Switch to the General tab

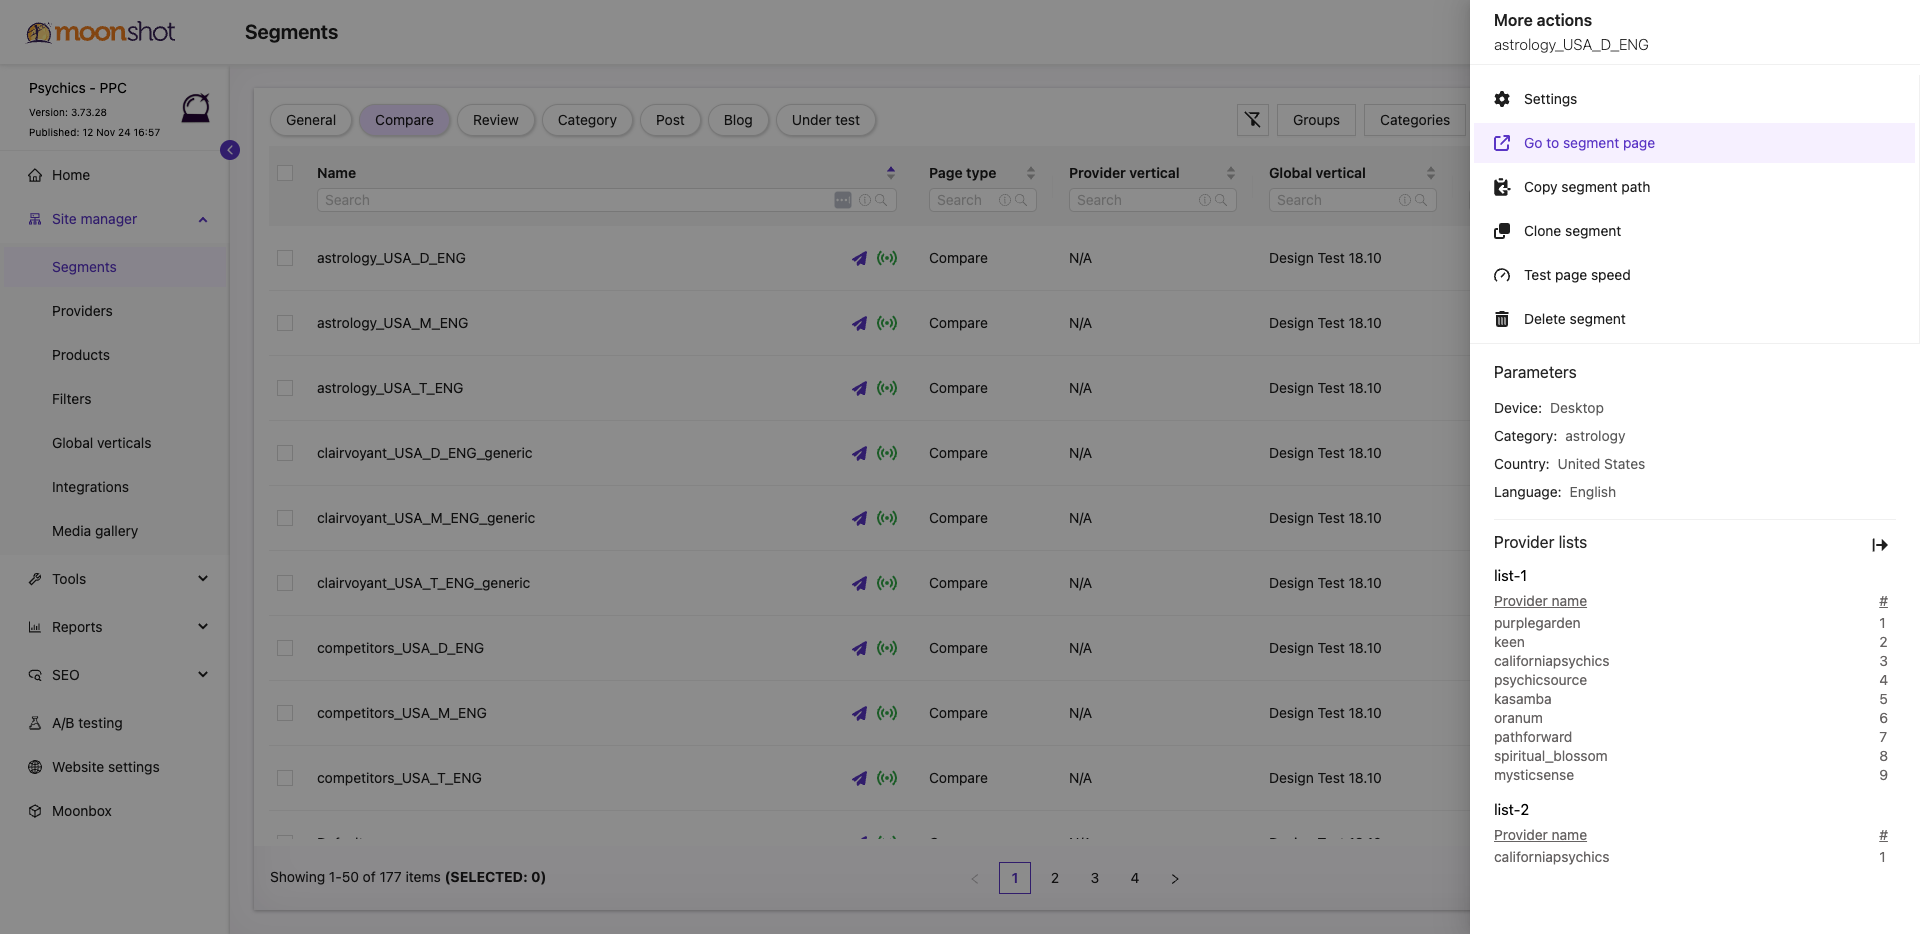(311, 120)
